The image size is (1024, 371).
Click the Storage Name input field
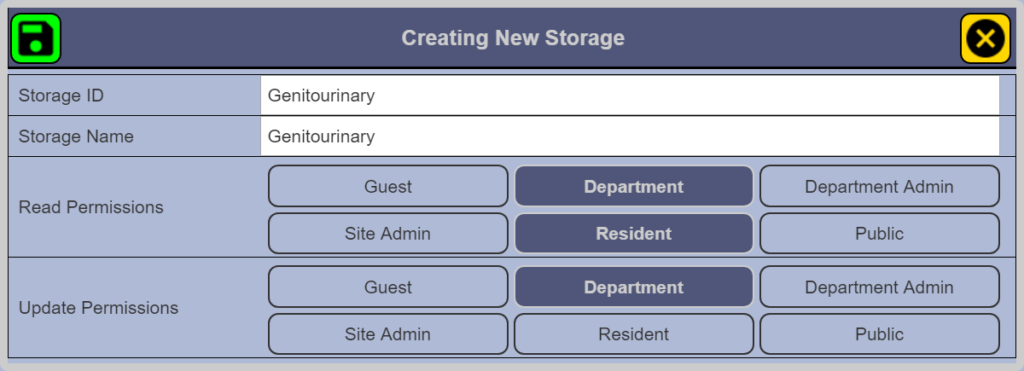click(630, 137)
